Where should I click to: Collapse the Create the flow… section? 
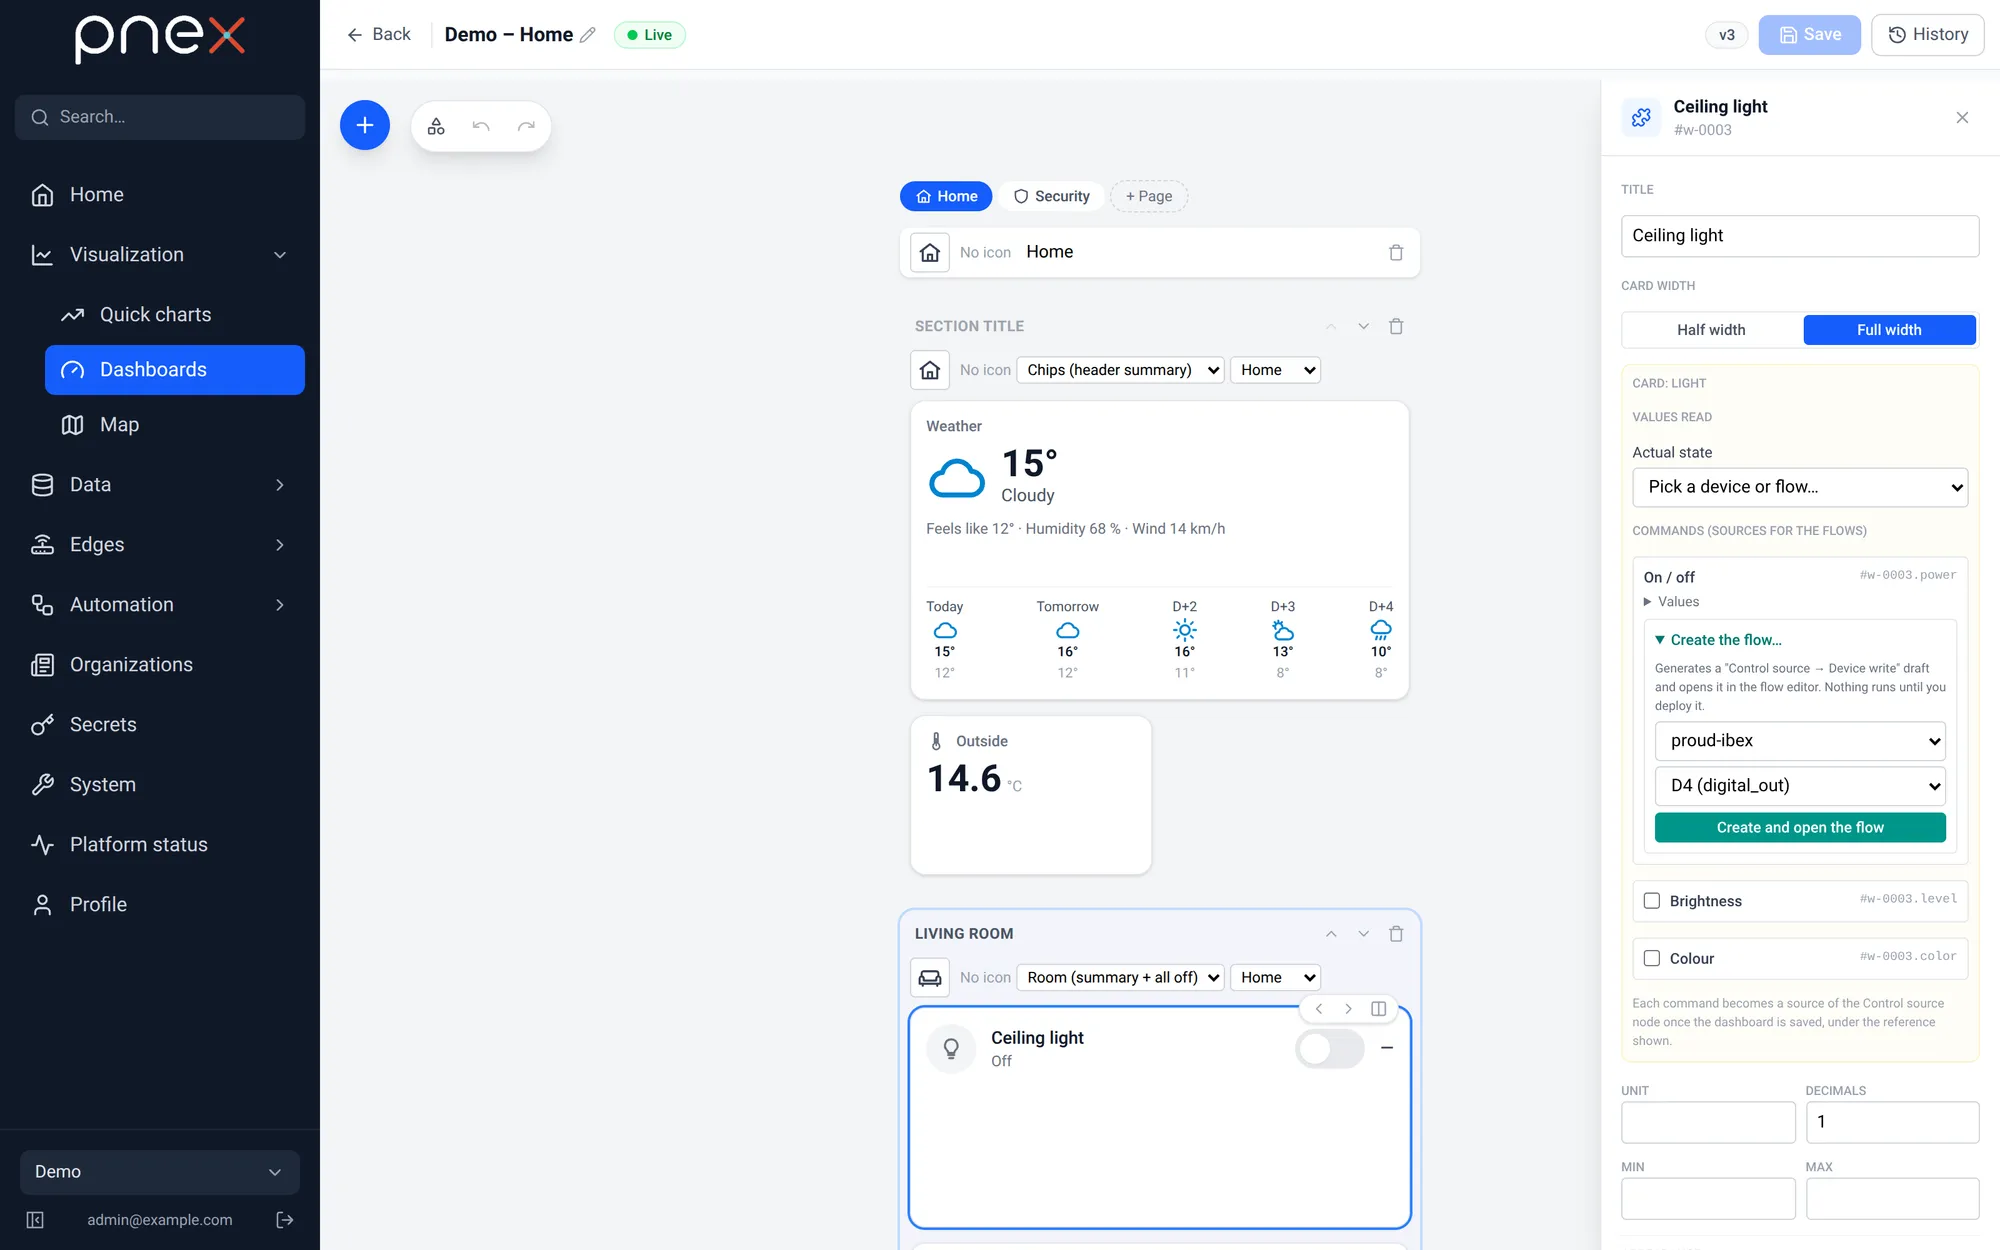pos(1718,640)
